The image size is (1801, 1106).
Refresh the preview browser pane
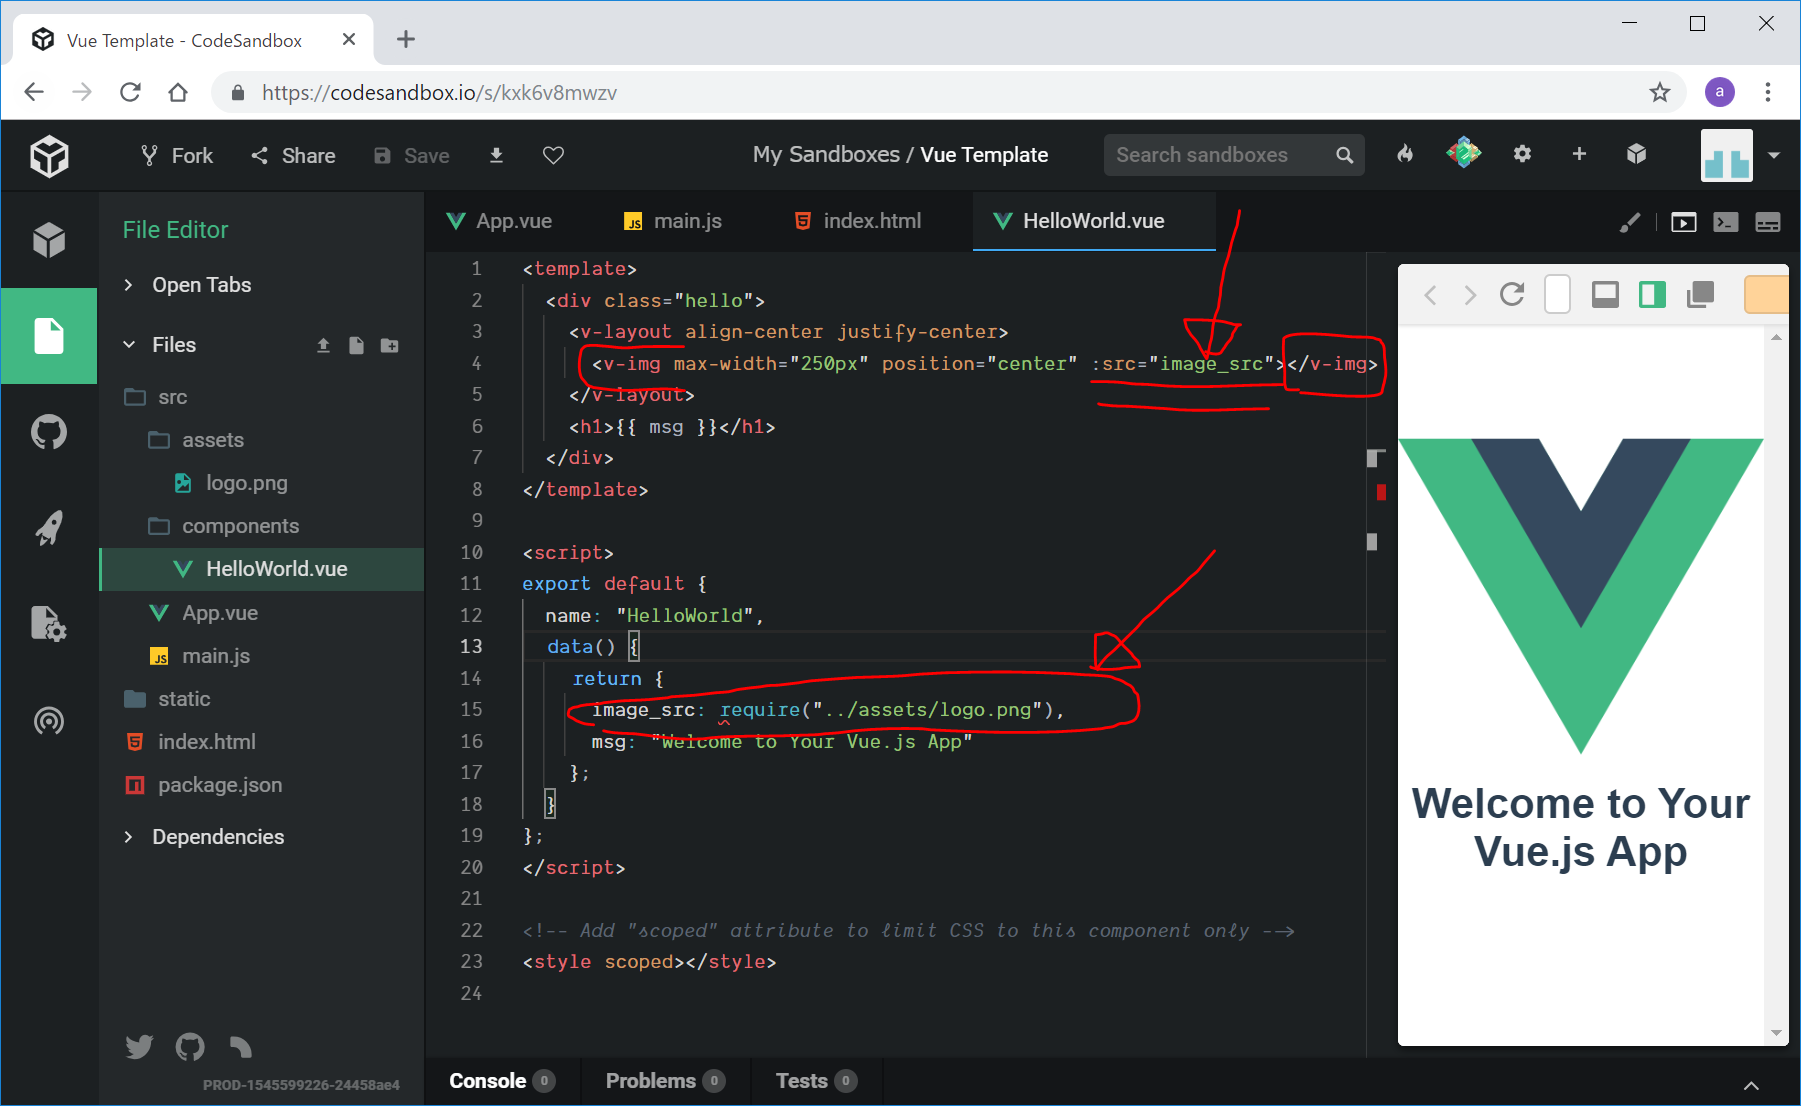click(1512, 294)
